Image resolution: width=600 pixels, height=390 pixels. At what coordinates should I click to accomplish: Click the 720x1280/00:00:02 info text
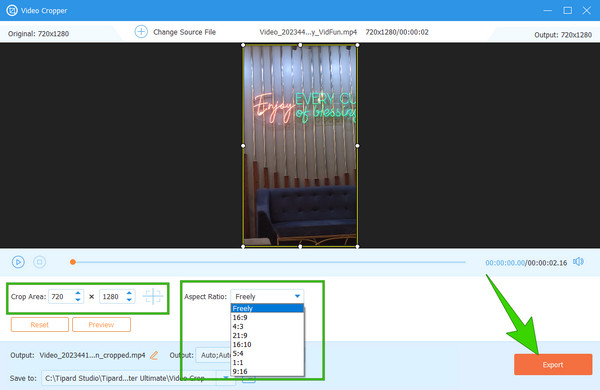(x=397, y=32)
